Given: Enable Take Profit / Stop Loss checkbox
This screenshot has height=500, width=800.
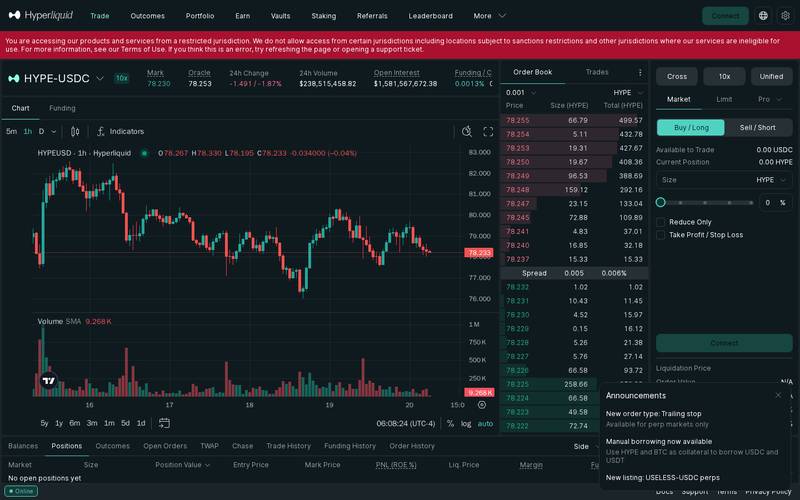Looking at the screenshot, I should coord(661,235).
